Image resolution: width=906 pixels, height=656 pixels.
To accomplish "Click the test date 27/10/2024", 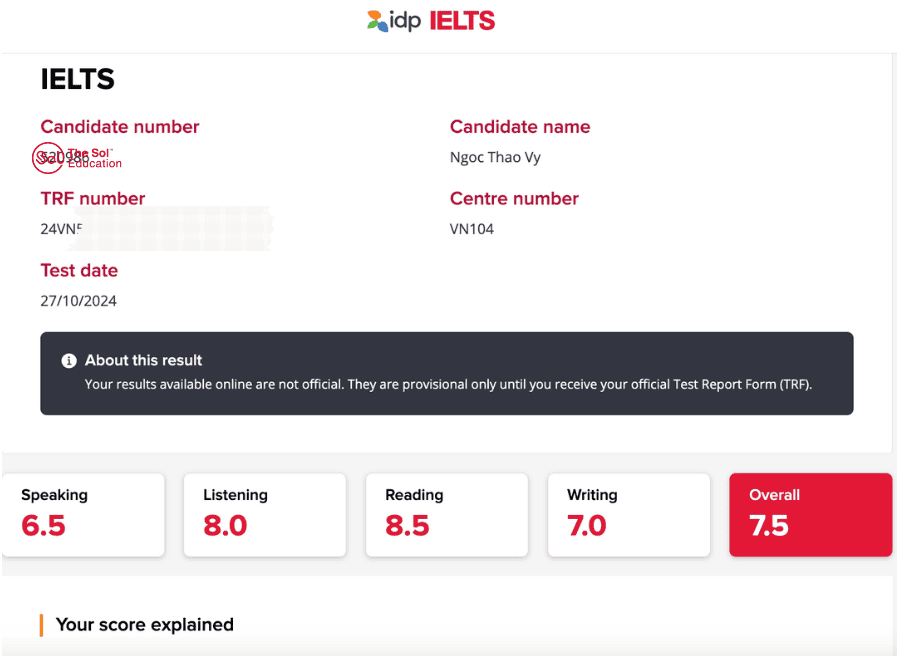I will 78,301.
